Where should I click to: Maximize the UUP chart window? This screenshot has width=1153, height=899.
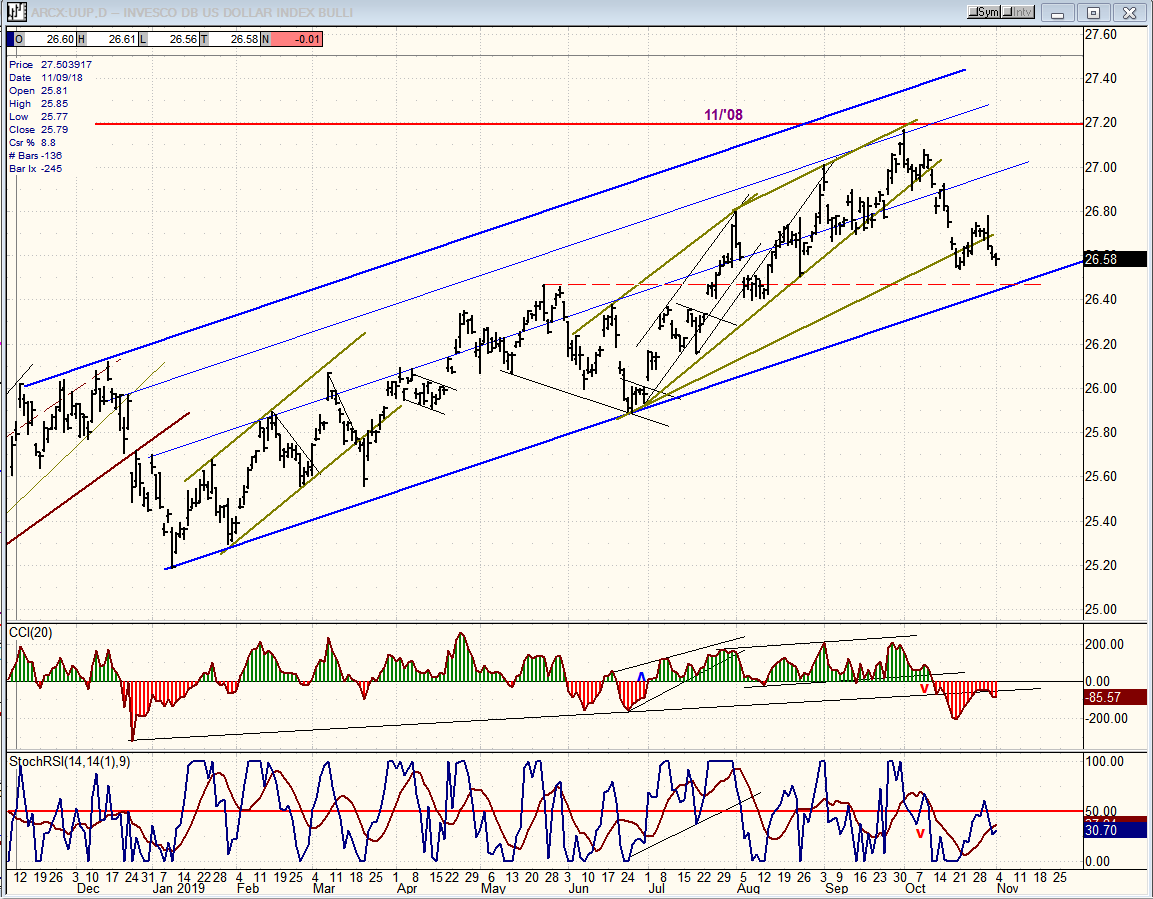pos(1093,12)
